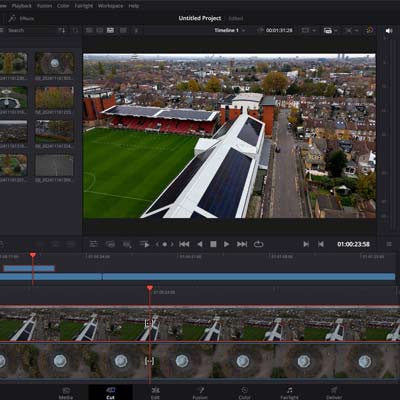Open the tools sliders icon below viewer

tap(93, 244)
